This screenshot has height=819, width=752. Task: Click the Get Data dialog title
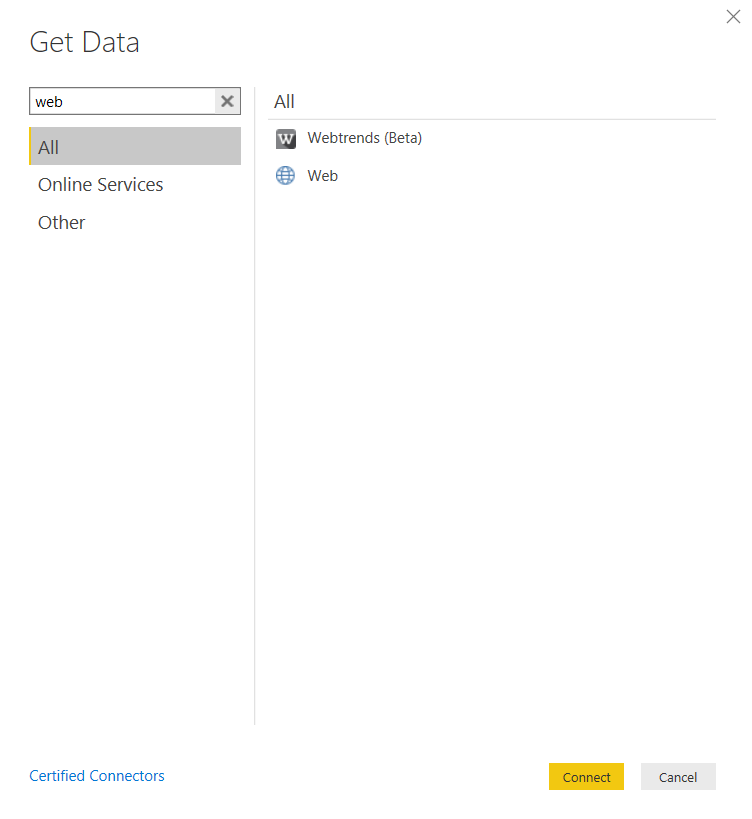[x=85, y=42]
